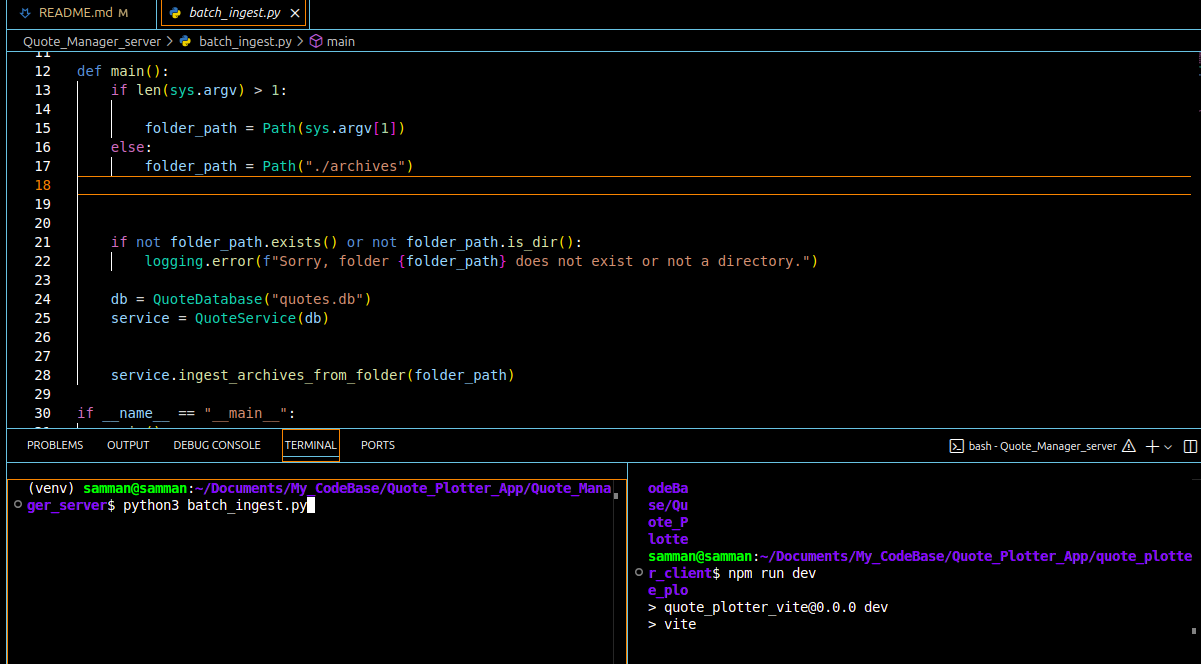Open the main symbol breadcrumb dropdown
This screenshot has width=1201, height=664.
pyautogui.click(x=341, y=41)
